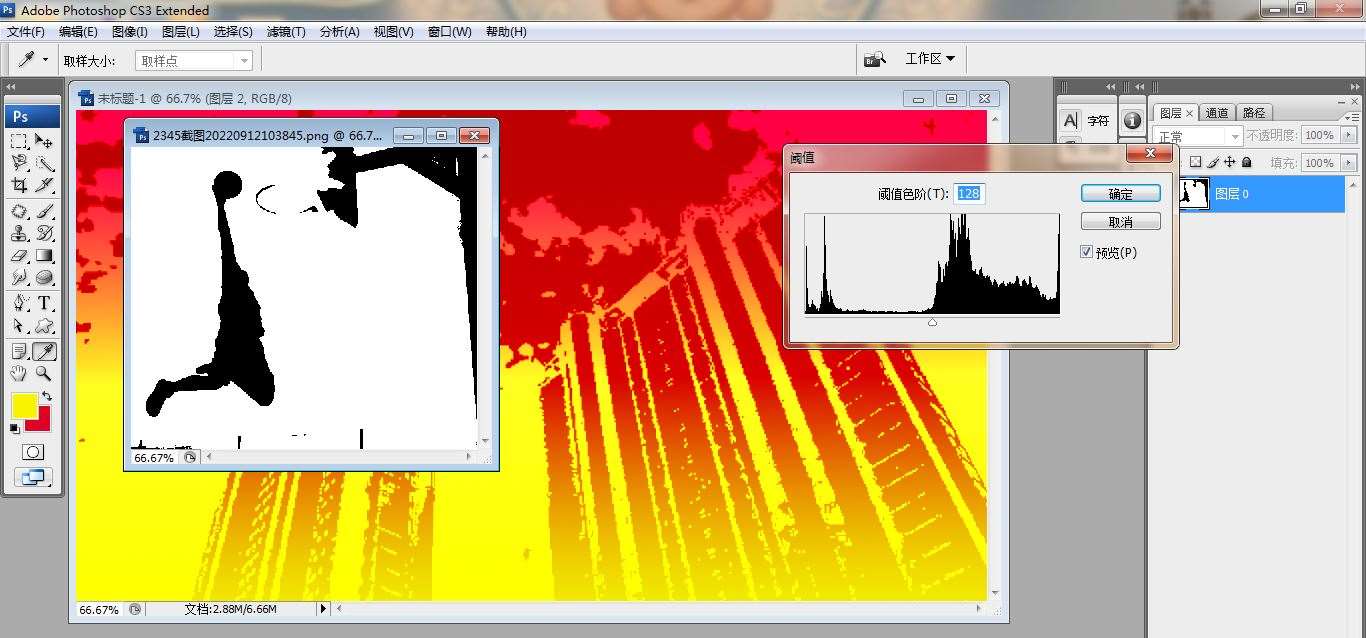Edit the 阈值色阶 level input field
1366x638 pixels.
point(969,193)
